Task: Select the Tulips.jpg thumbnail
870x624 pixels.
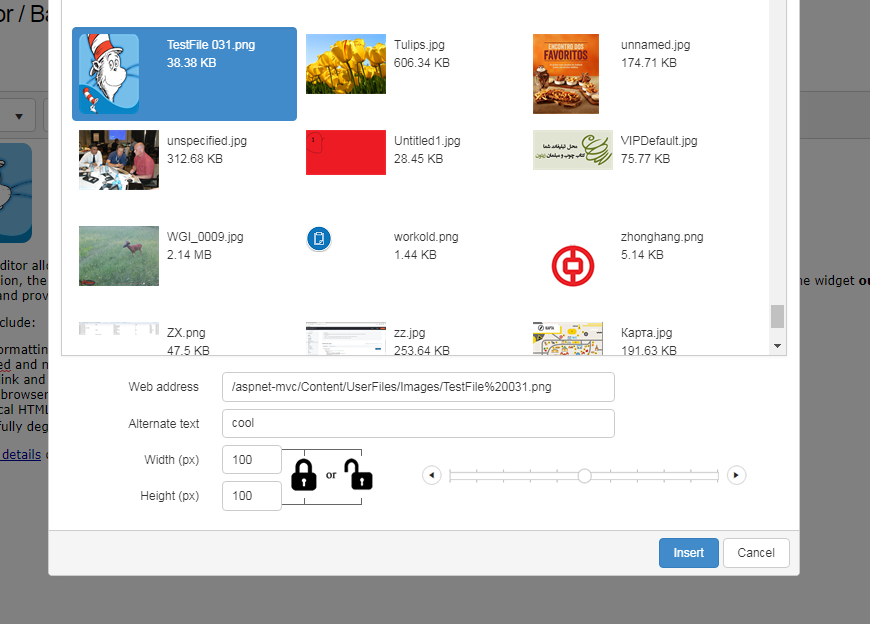Action: click(346, 64)
